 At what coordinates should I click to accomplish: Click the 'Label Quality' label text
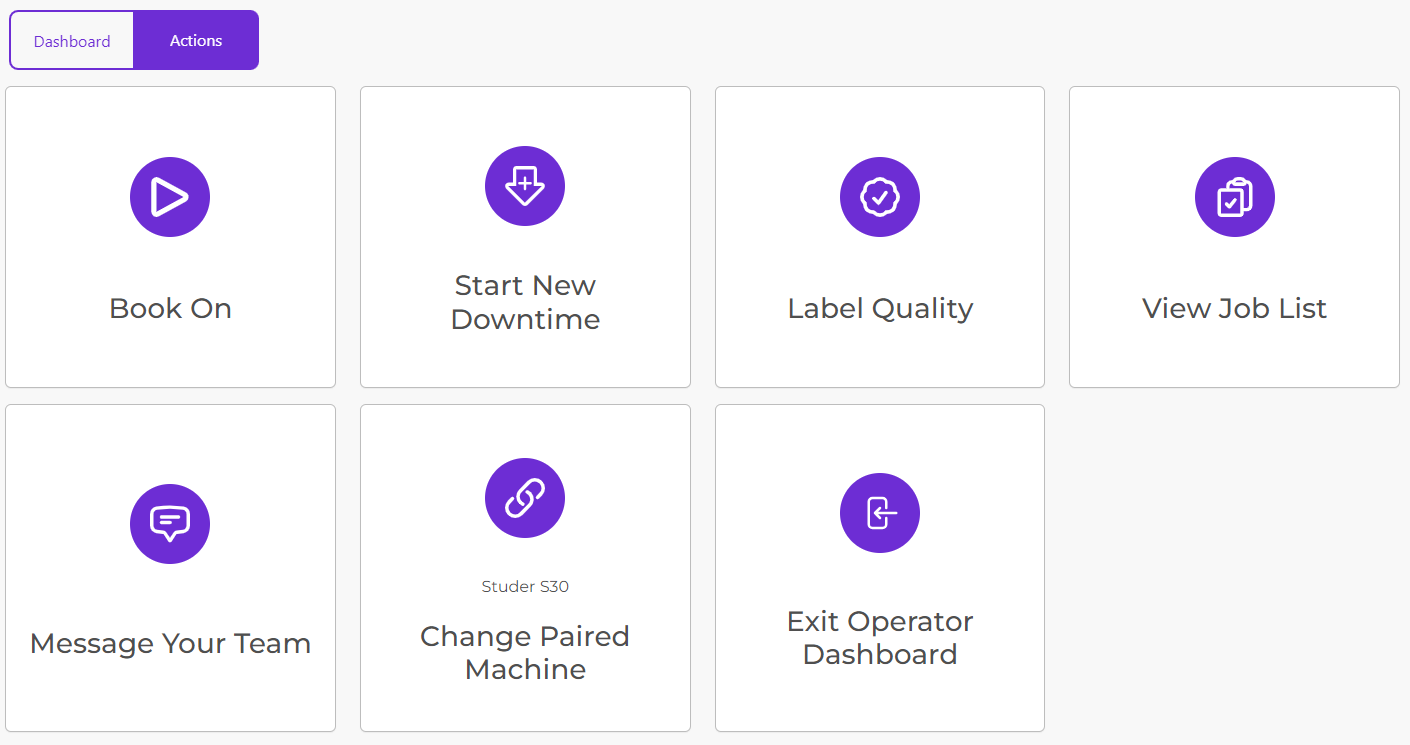tap(880, 308)
